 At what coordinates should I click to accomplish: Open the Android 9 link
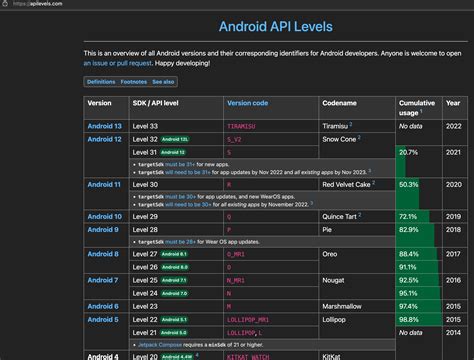103,229
